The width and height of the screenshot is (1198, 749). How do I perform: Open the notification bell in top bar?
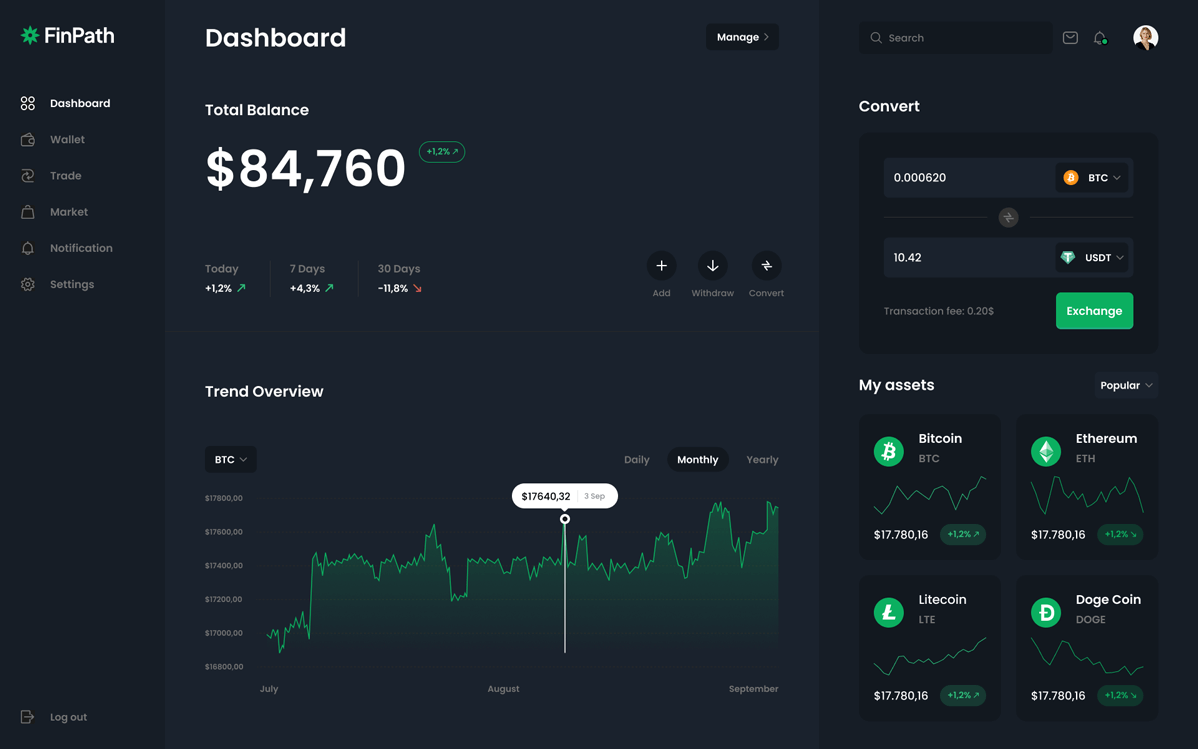click(x=1100, y=38)
